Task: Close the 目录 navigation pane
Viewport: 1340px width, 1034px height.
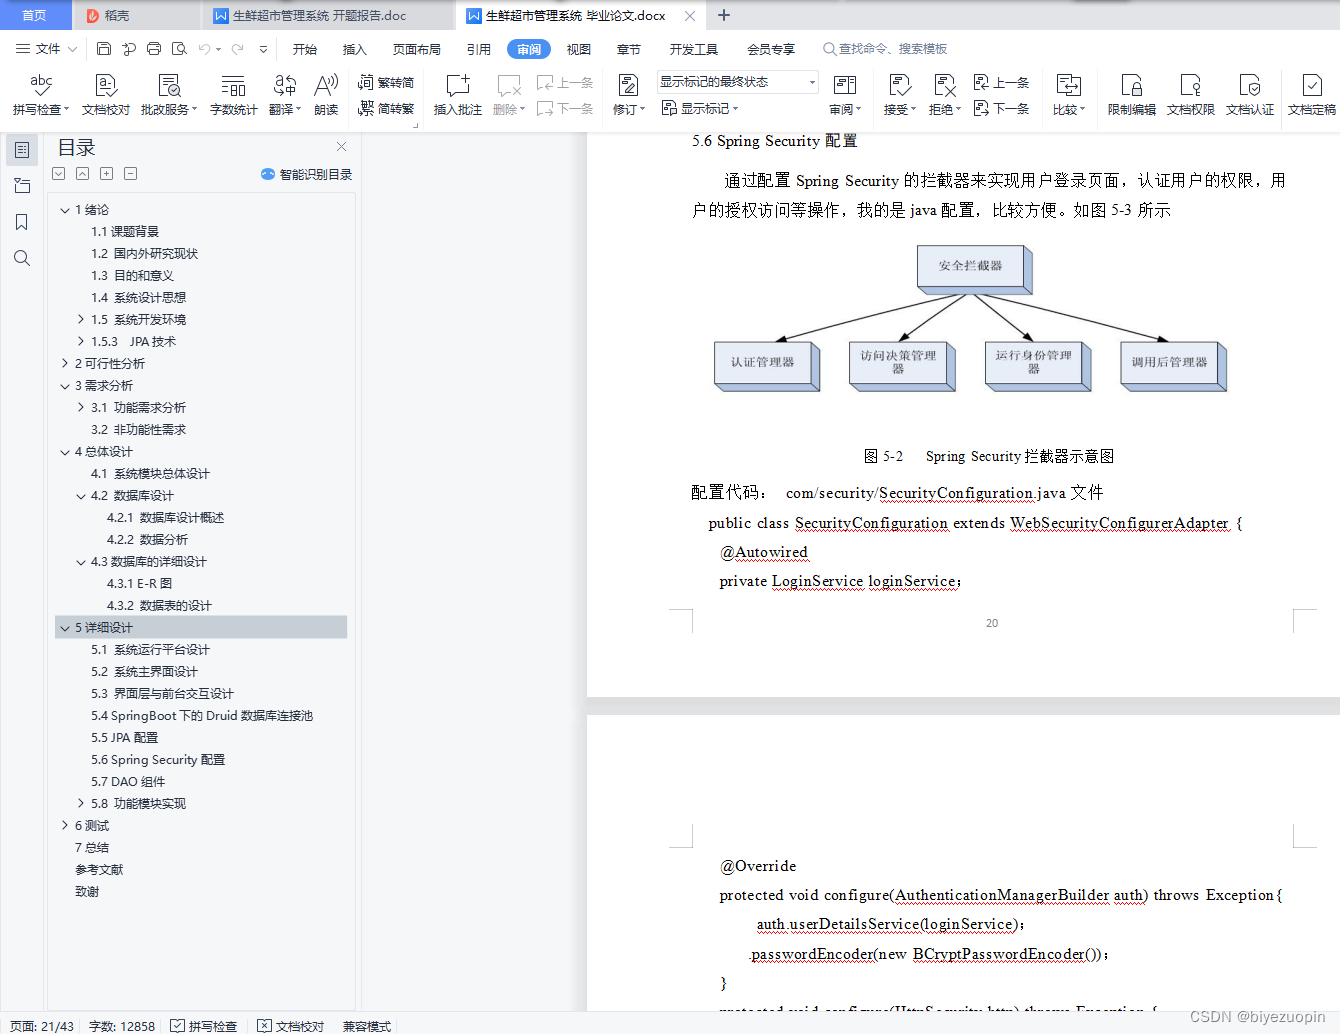Action: (341, 147)
